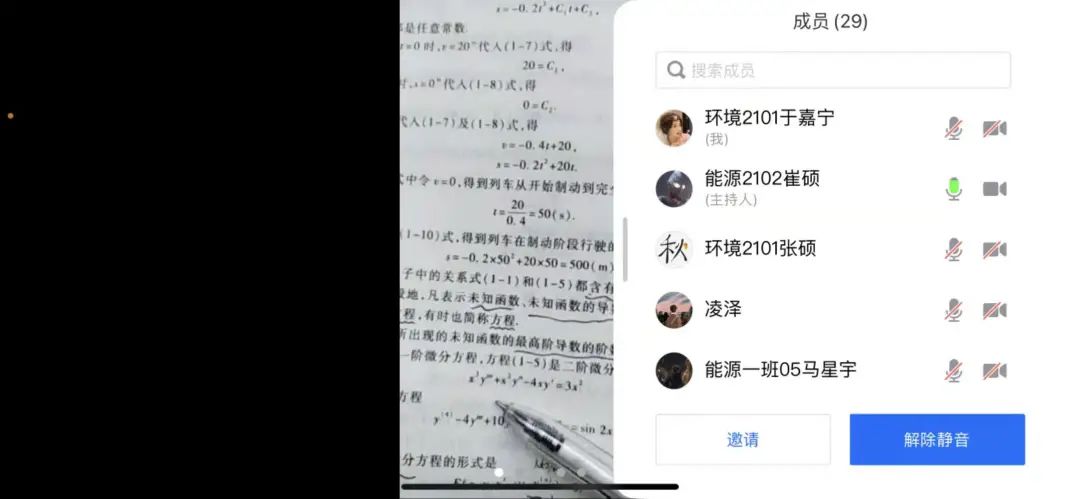Screen dimensions: 1080x499
Task: Click the muted microphone icon for 凌泽
Action: click(x=953, y=310)
